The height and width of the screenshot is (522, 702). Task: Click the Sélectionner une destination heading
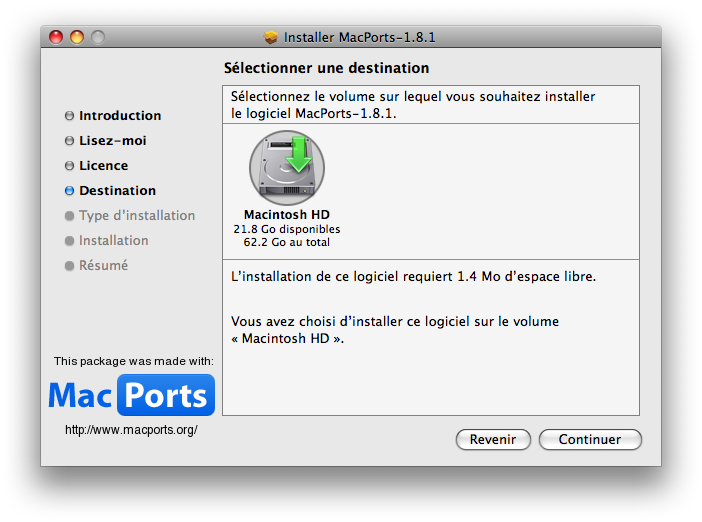tap(326, 69)
